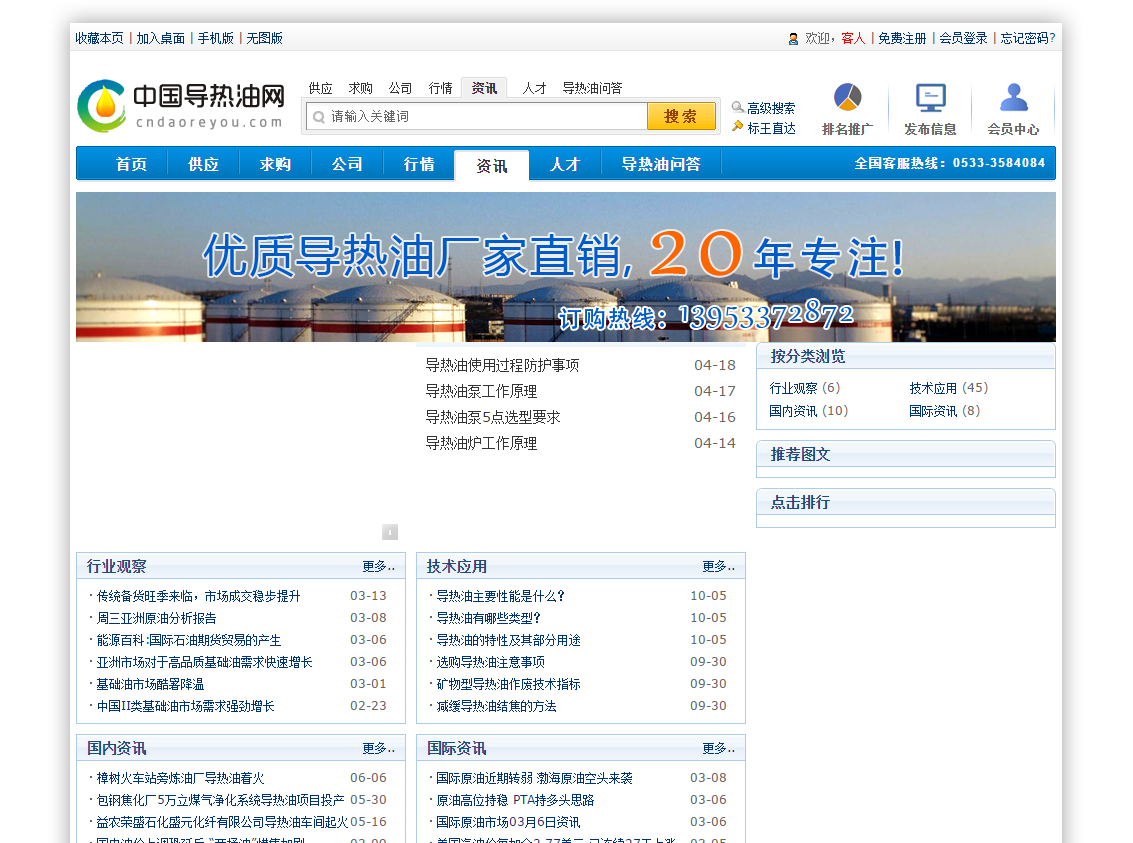Screen dimensions: 1133x843
Task: Click 更多 in the 行业观察 panel
Action: [379, 566]
